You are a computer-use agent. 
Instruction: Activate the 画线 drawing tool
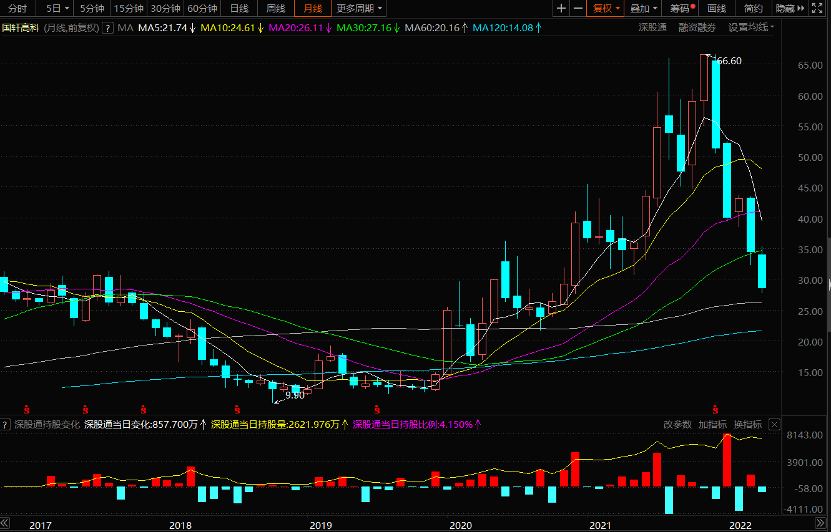716,8
